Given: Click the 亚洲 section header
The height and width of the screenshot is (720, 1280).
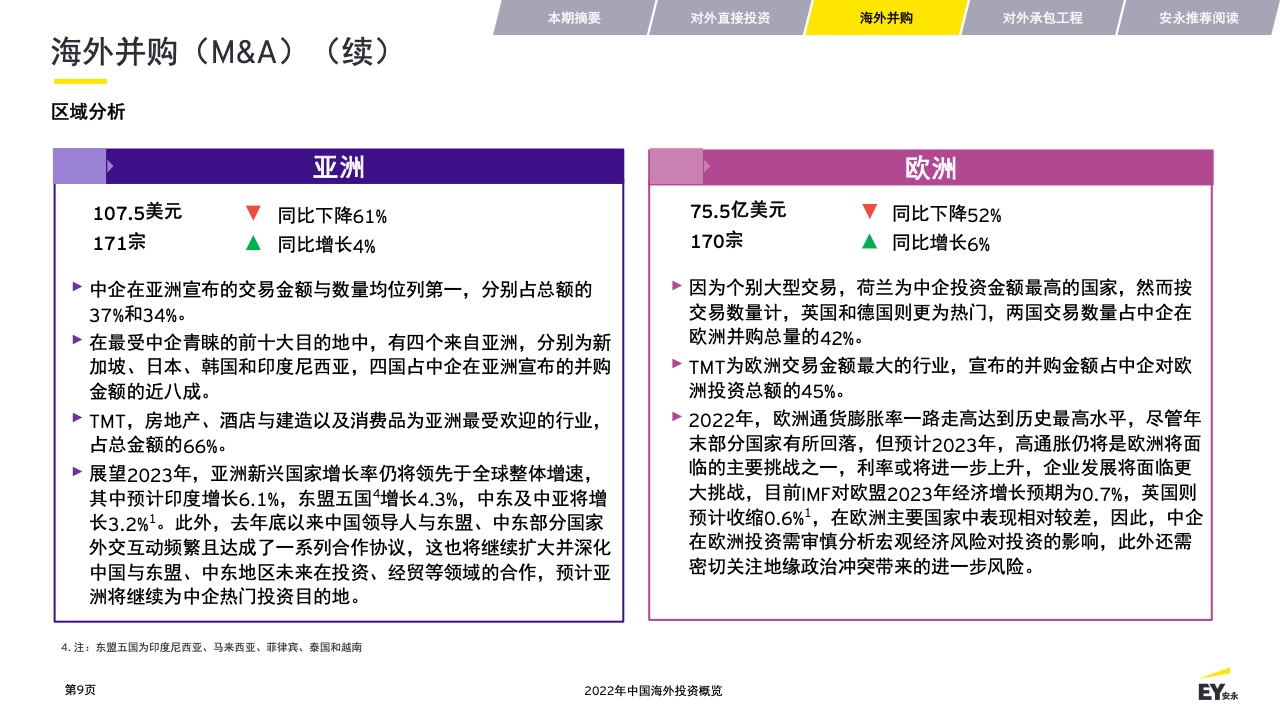Looking at the screenshot, I should tap(339, 167).
